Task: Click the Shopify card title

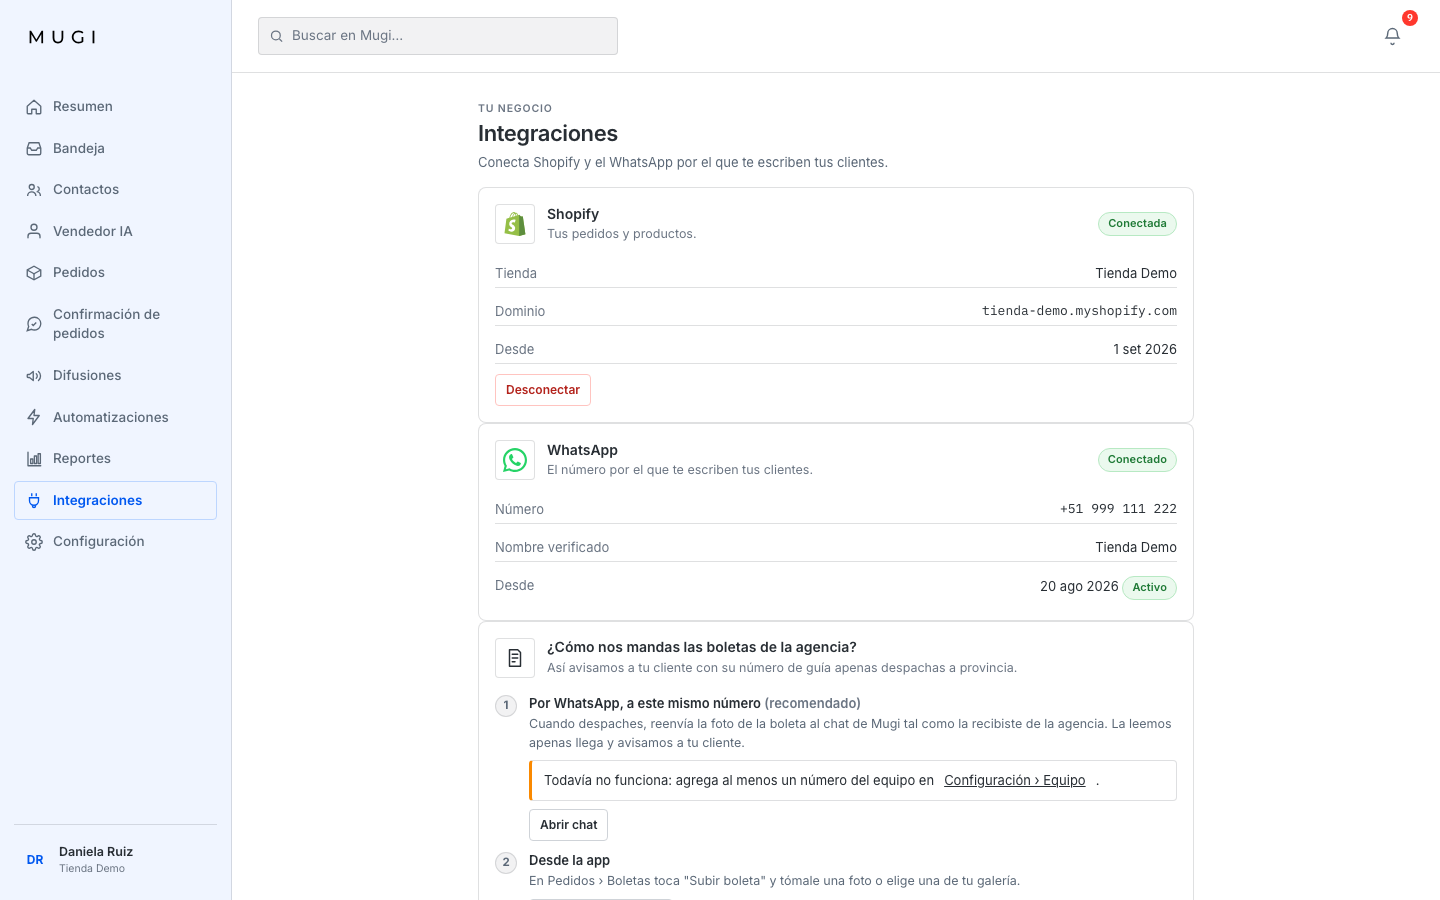Action: click(x=573, y=214)
